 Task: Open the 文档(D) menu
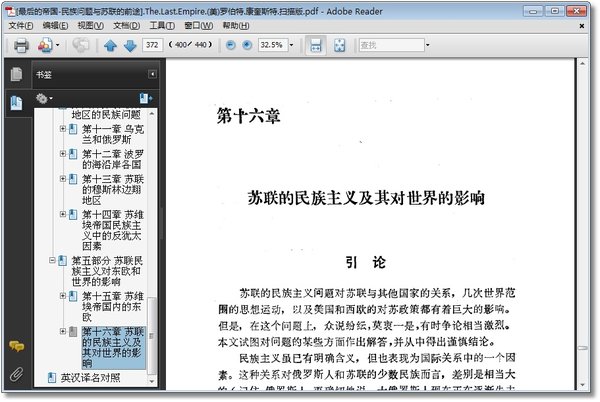click(127, 26)
